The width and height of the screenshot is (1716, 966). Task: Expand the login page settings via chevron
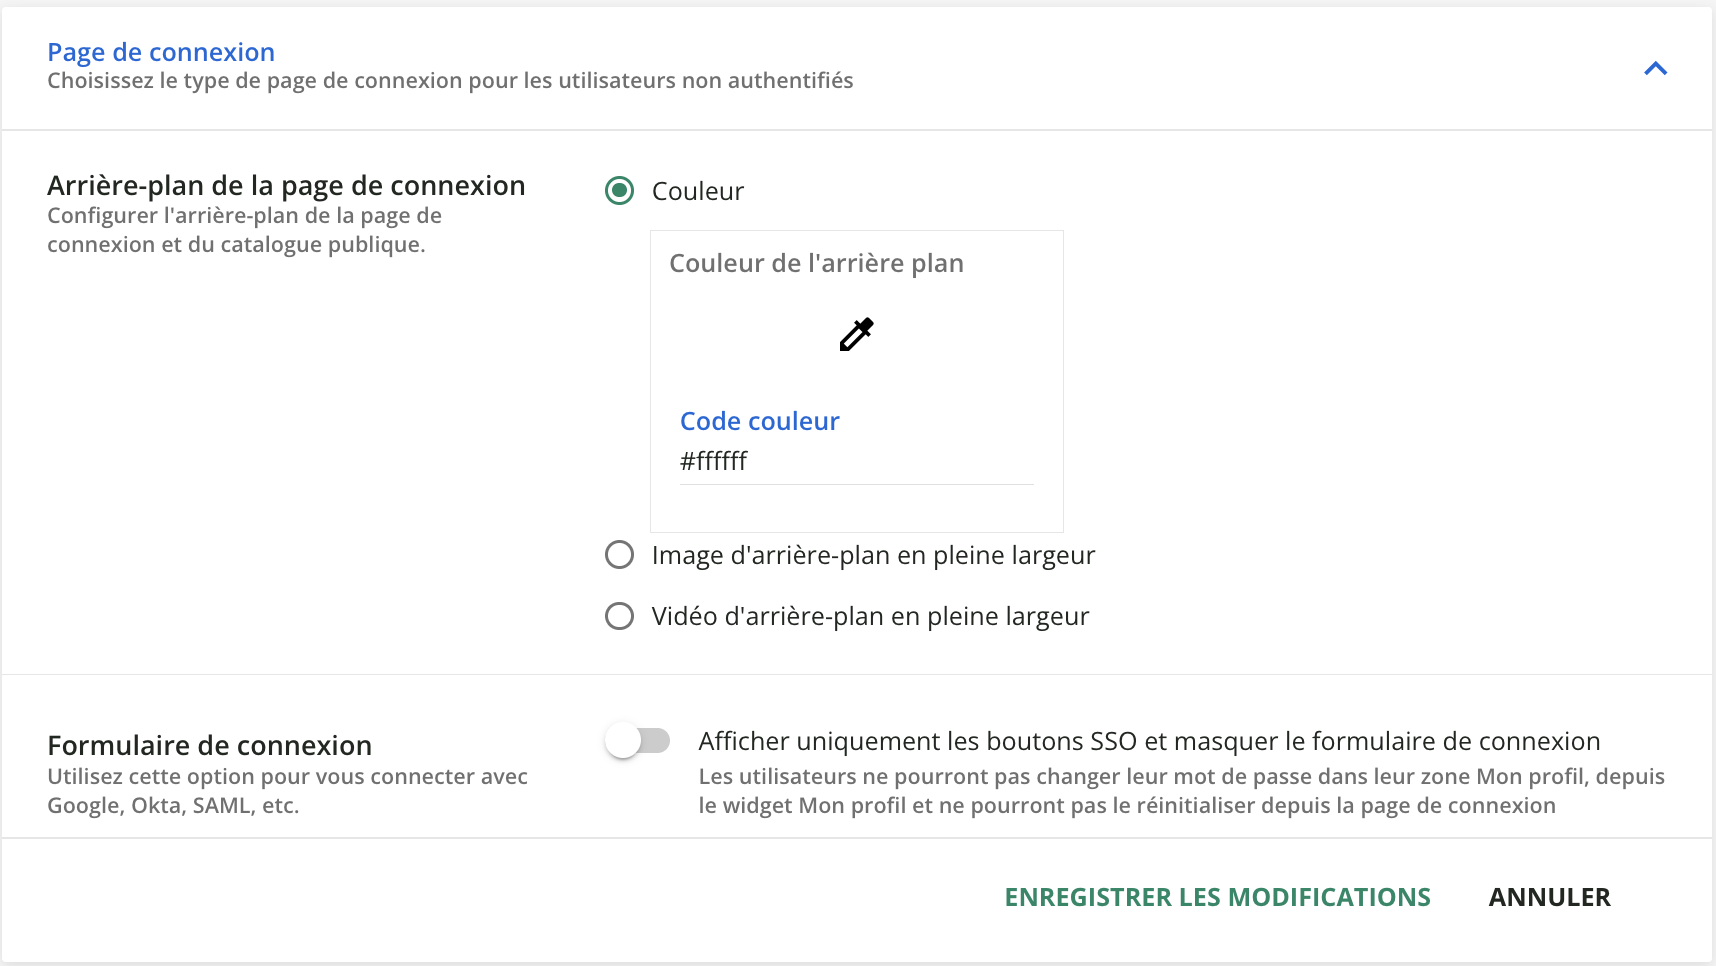1655,68
